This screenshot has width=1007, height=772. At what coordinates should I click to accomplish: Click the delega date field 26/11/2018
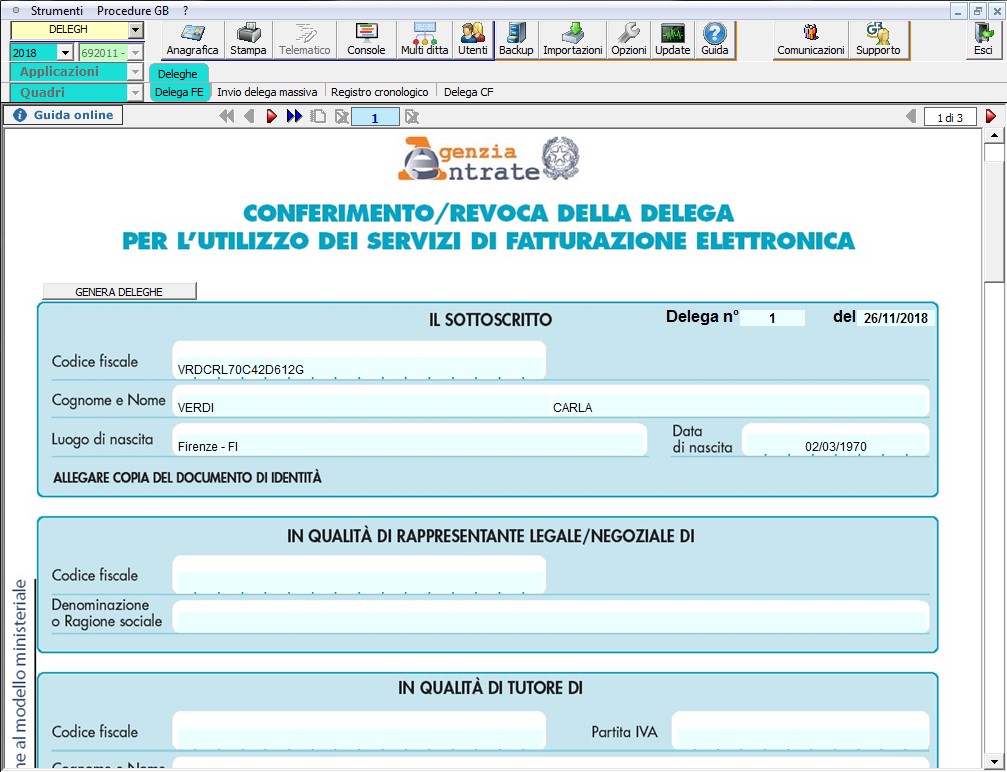tap(895, 318)
